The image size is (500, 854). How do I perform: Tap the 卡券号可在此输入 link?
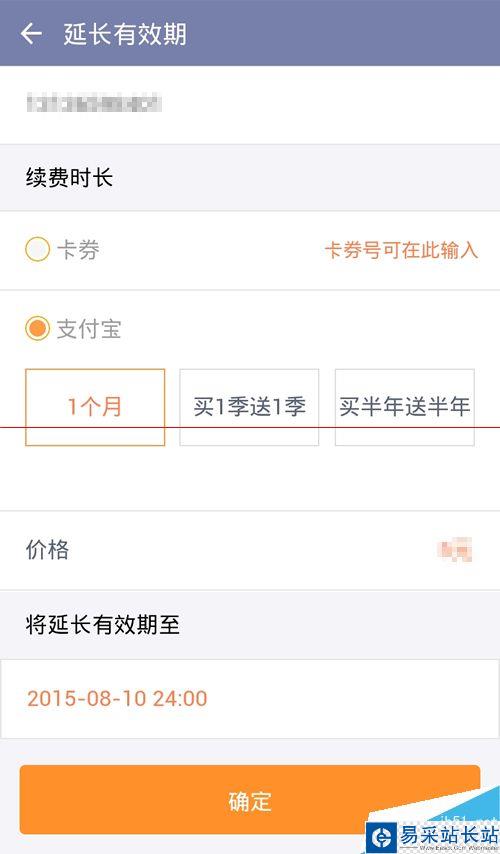point(401,250)
